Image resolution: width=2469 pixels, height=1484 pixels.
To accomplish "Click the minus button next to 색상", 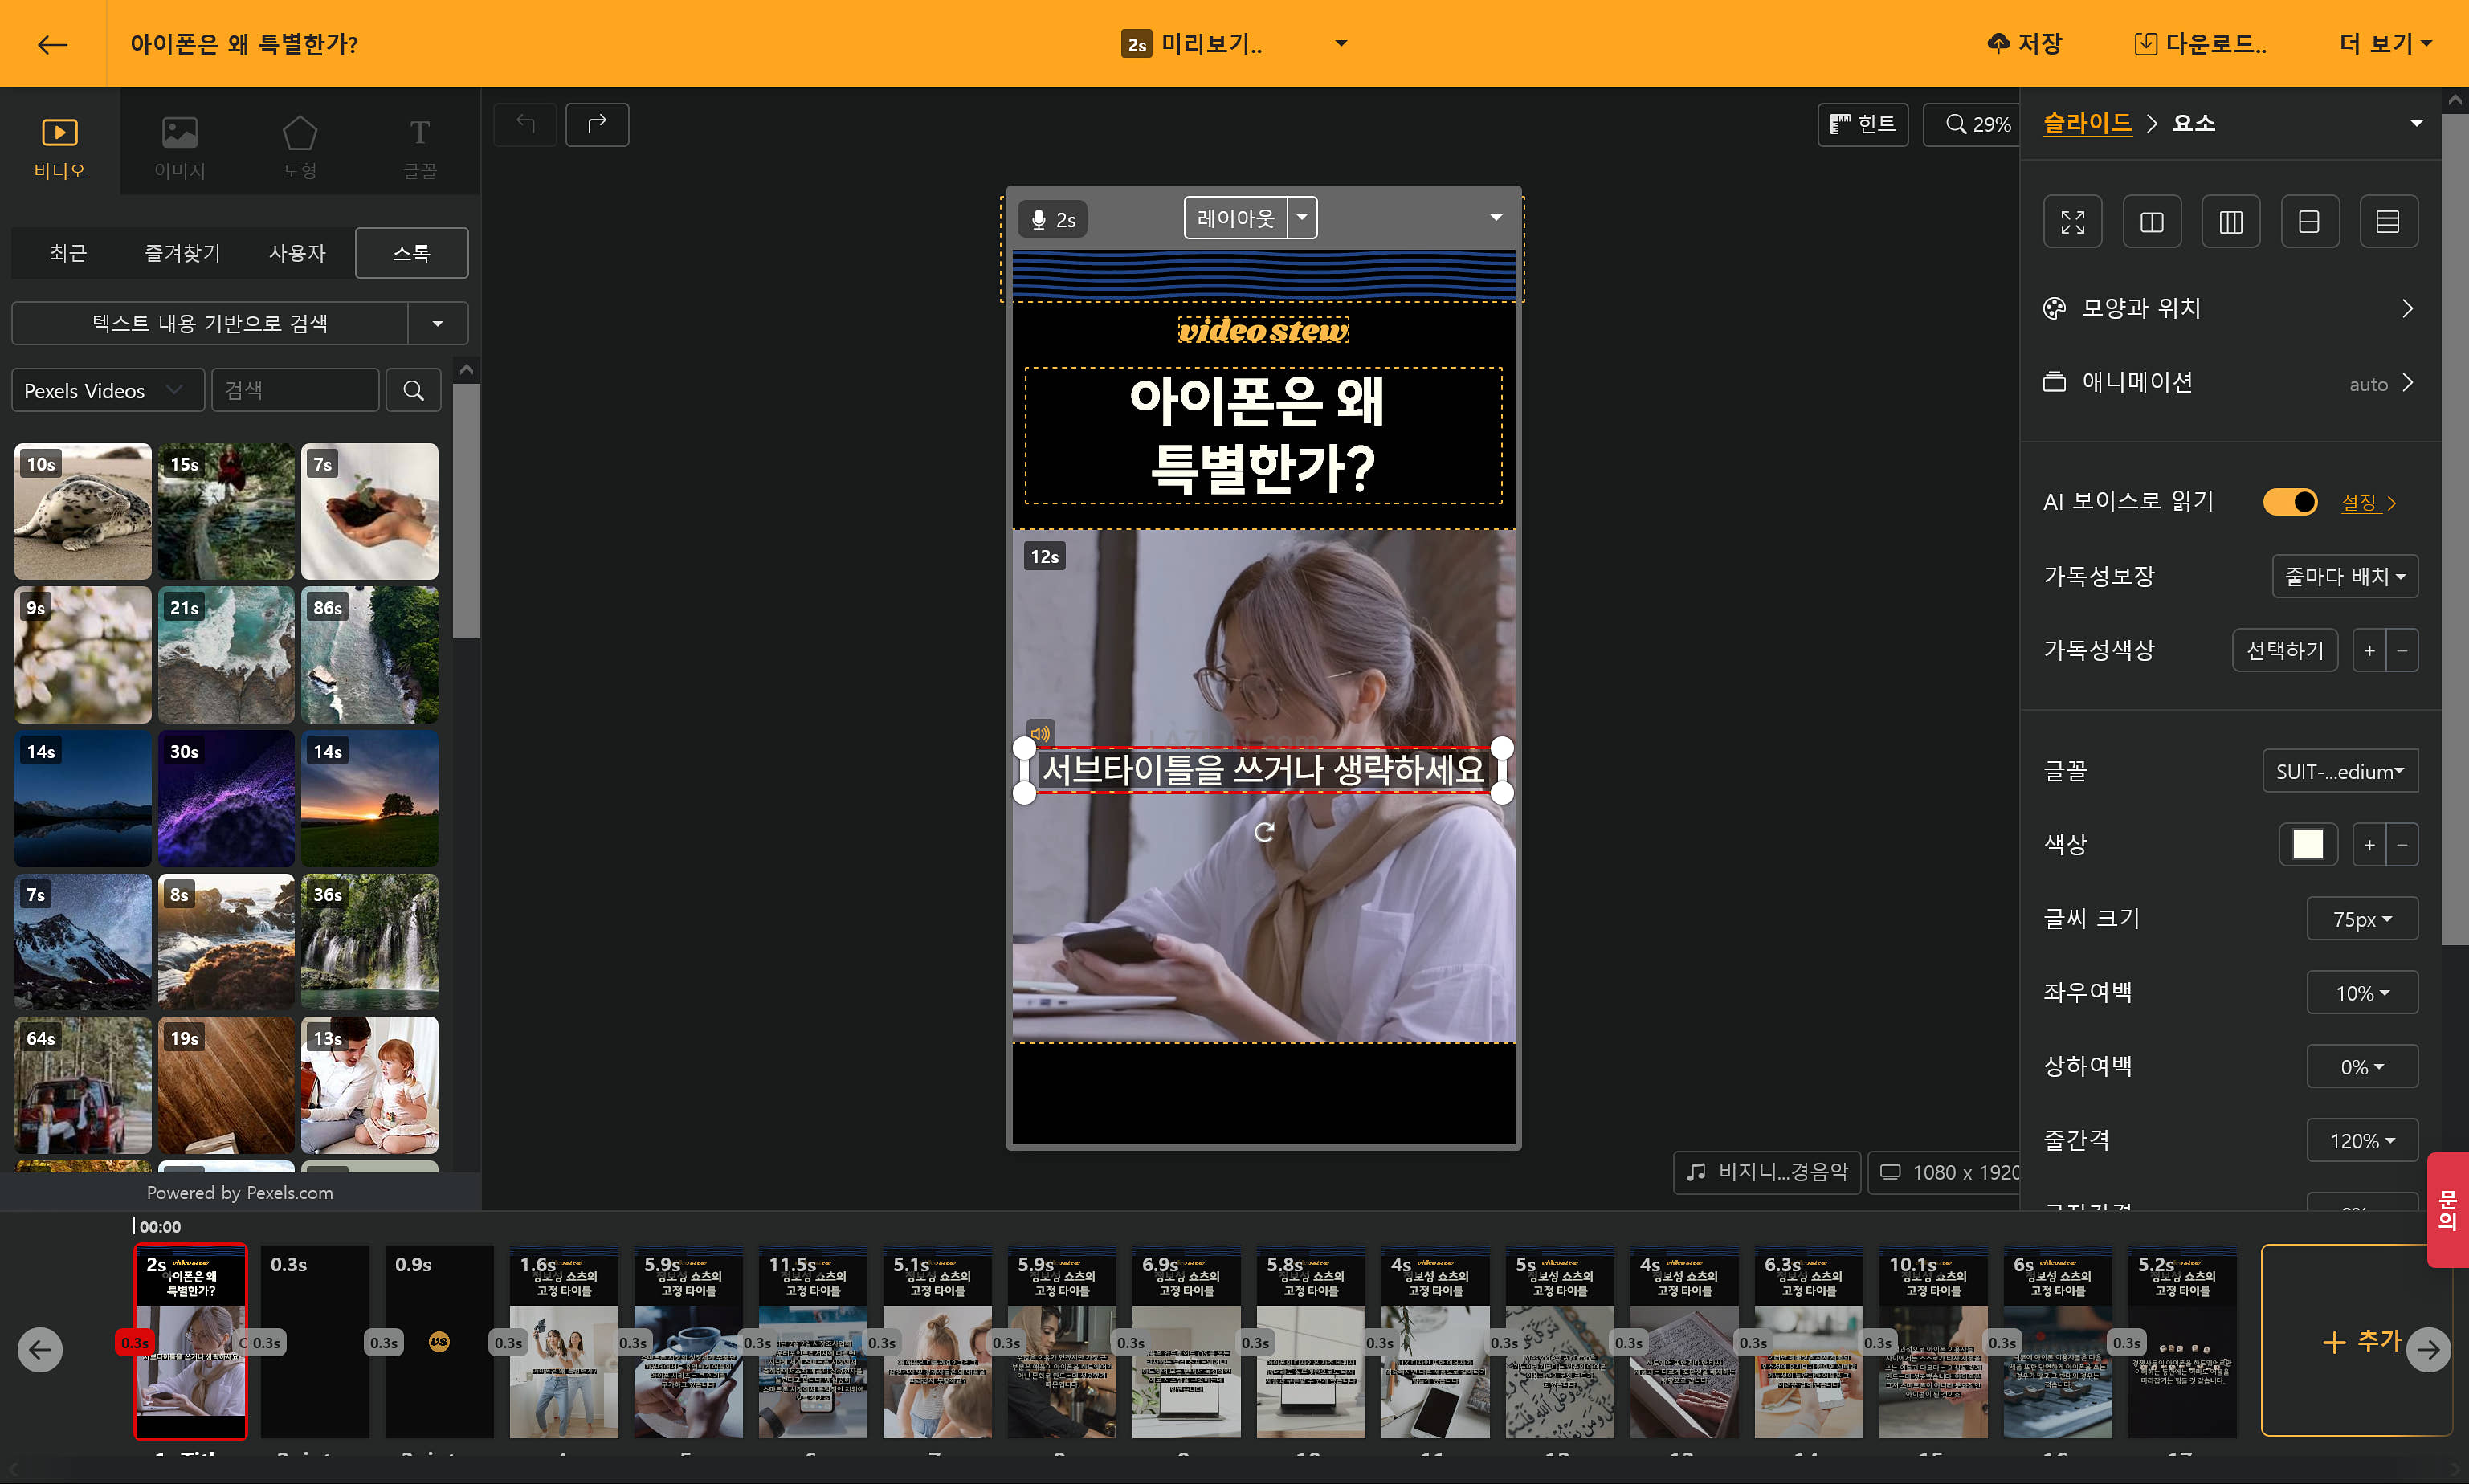I will [2402, 845].
